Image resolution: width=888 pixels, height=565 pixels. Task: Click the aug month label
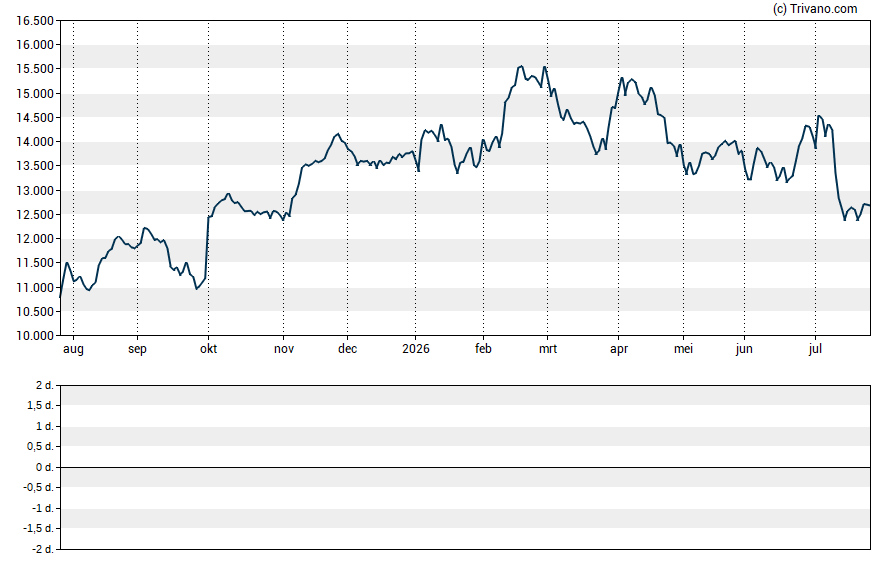[73, 349]
